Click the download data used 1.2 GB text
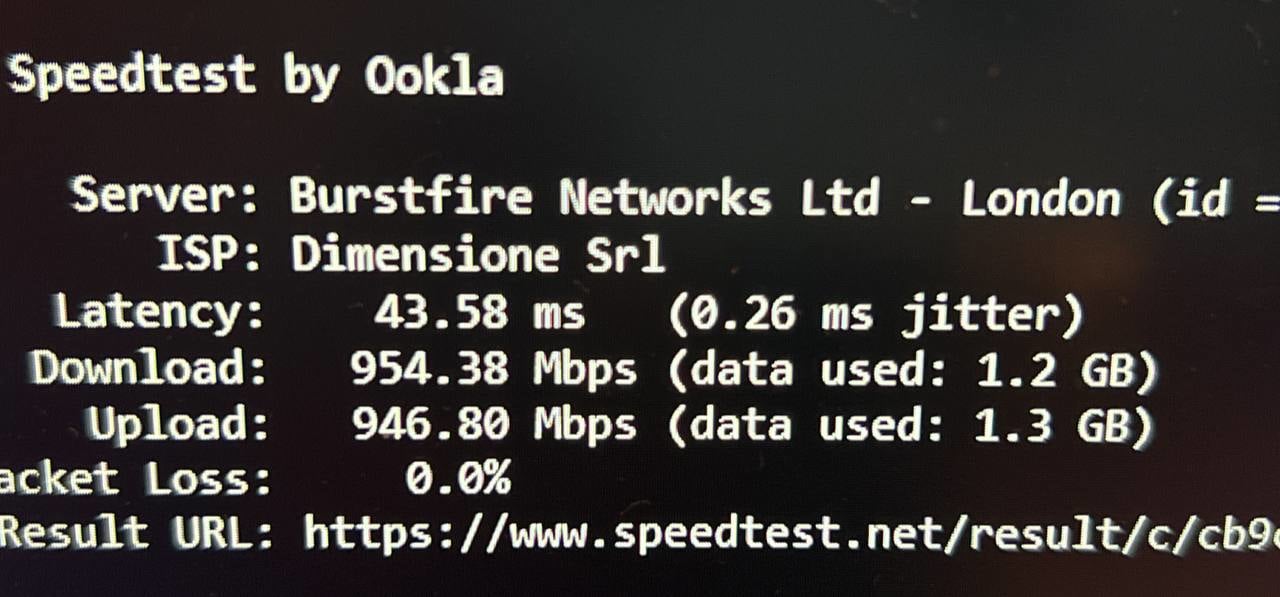The height and width of the screenshot is (597, 1280). (x=911, y=372)
